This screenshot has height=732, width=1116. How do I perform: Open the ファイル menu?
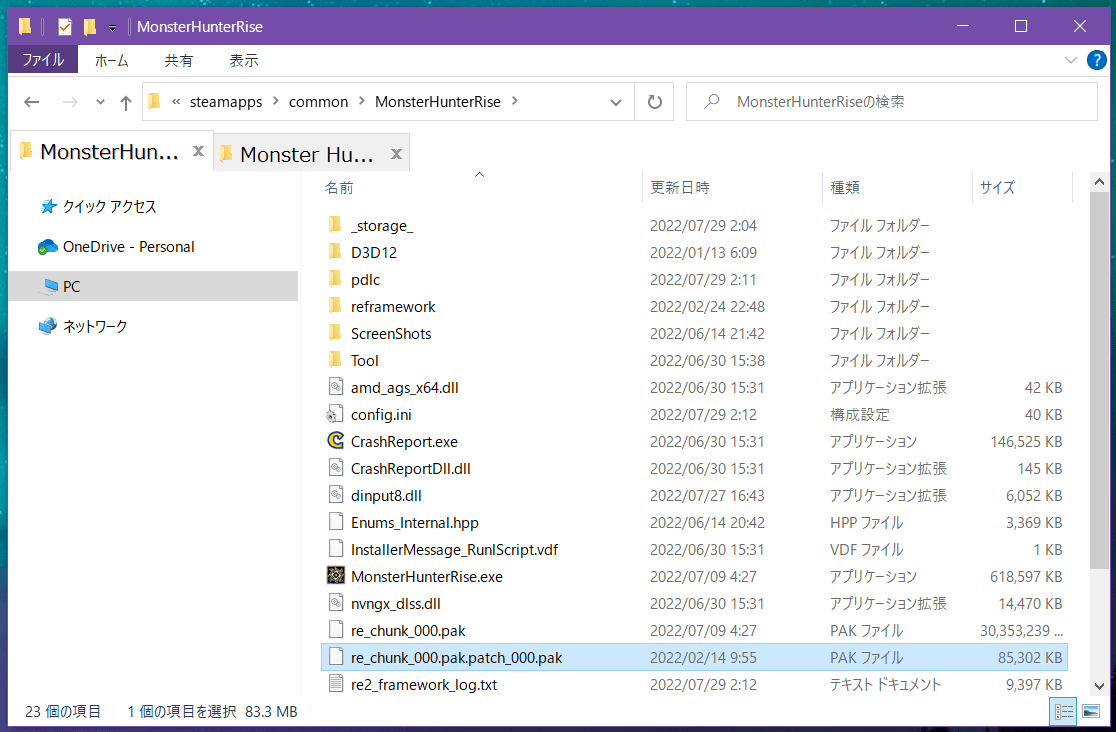point(43,61)
